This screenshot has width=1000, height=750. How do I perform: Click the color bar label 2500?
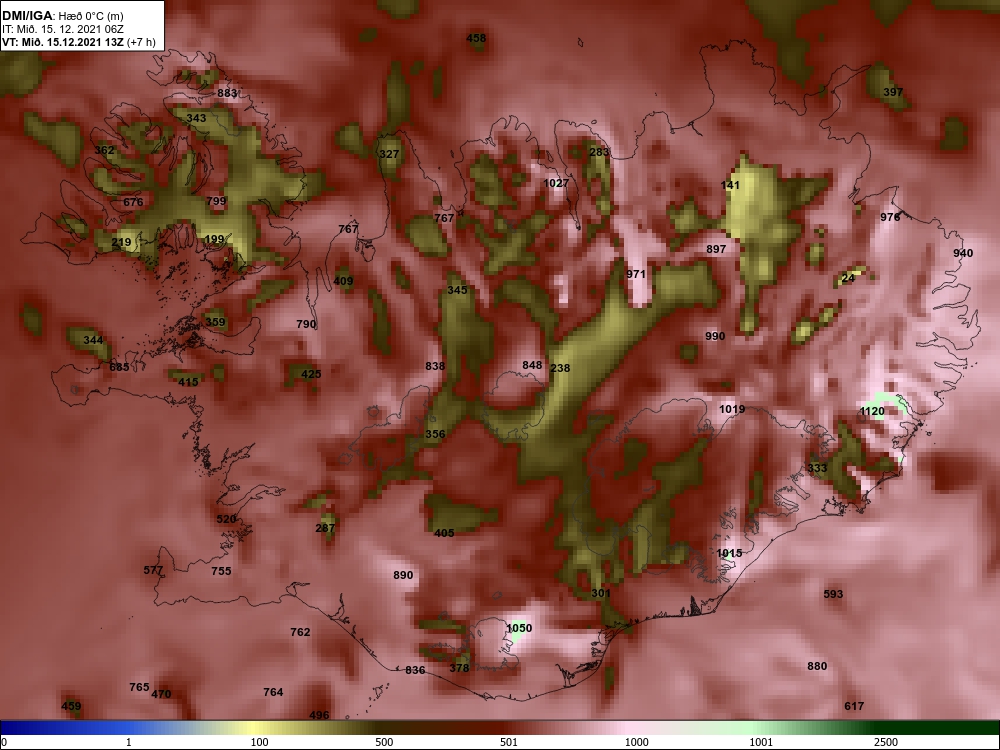point(886,742)
